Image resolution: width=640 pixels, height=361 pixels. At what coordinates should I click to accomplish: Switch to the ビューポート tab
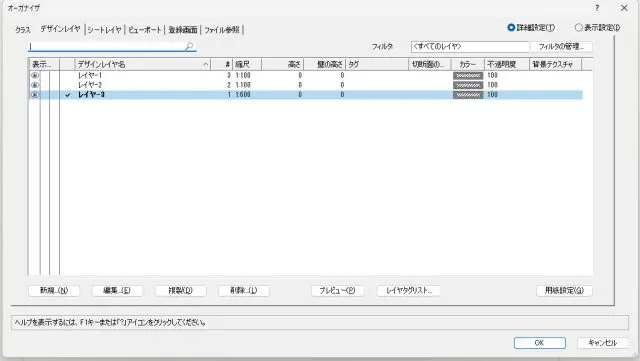point(145,30)
